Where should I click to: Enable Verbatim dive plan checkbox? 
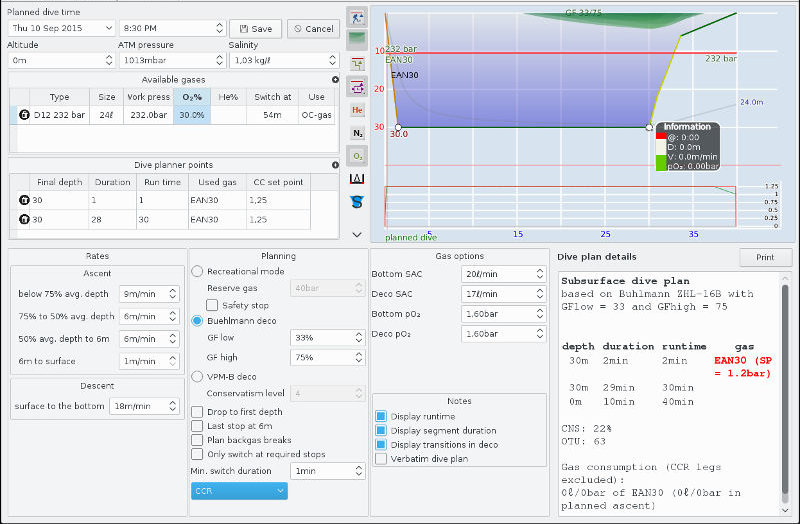[381, 458]
